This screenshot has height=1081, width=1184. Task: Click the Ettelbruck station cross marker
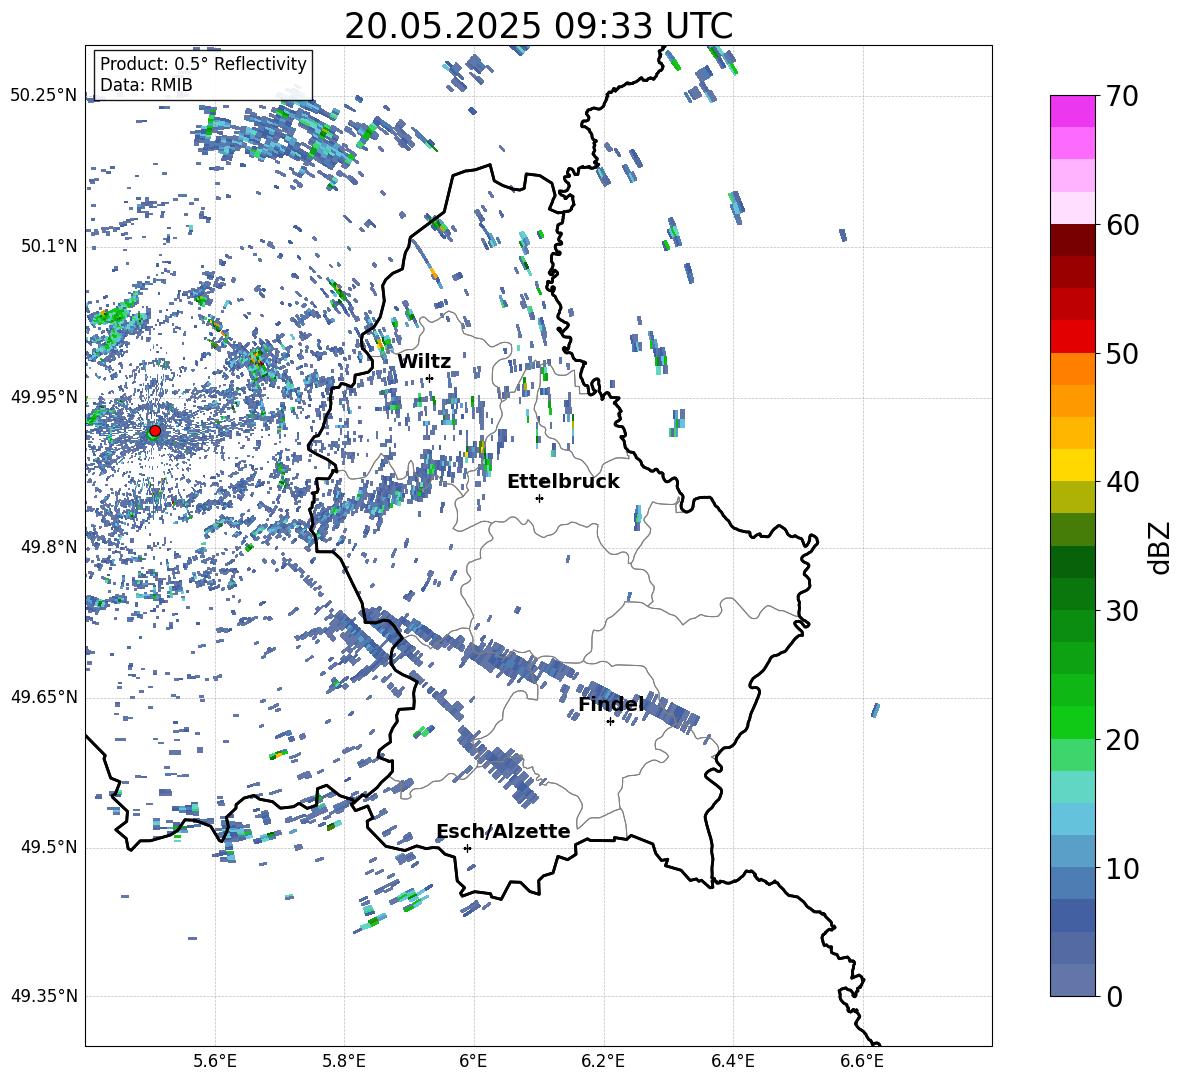pyautogui.click(x=539, y=498)
